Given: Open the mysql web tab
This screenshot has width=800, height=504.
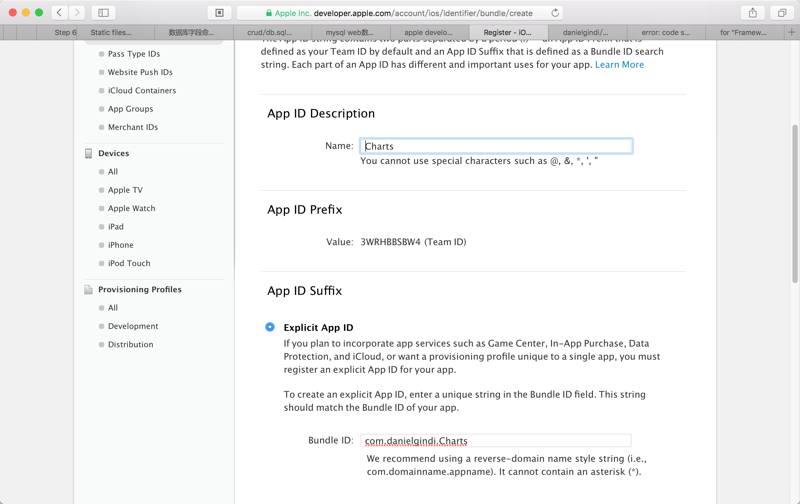Looking at the screenshot, I should click(x=350, y=32).
